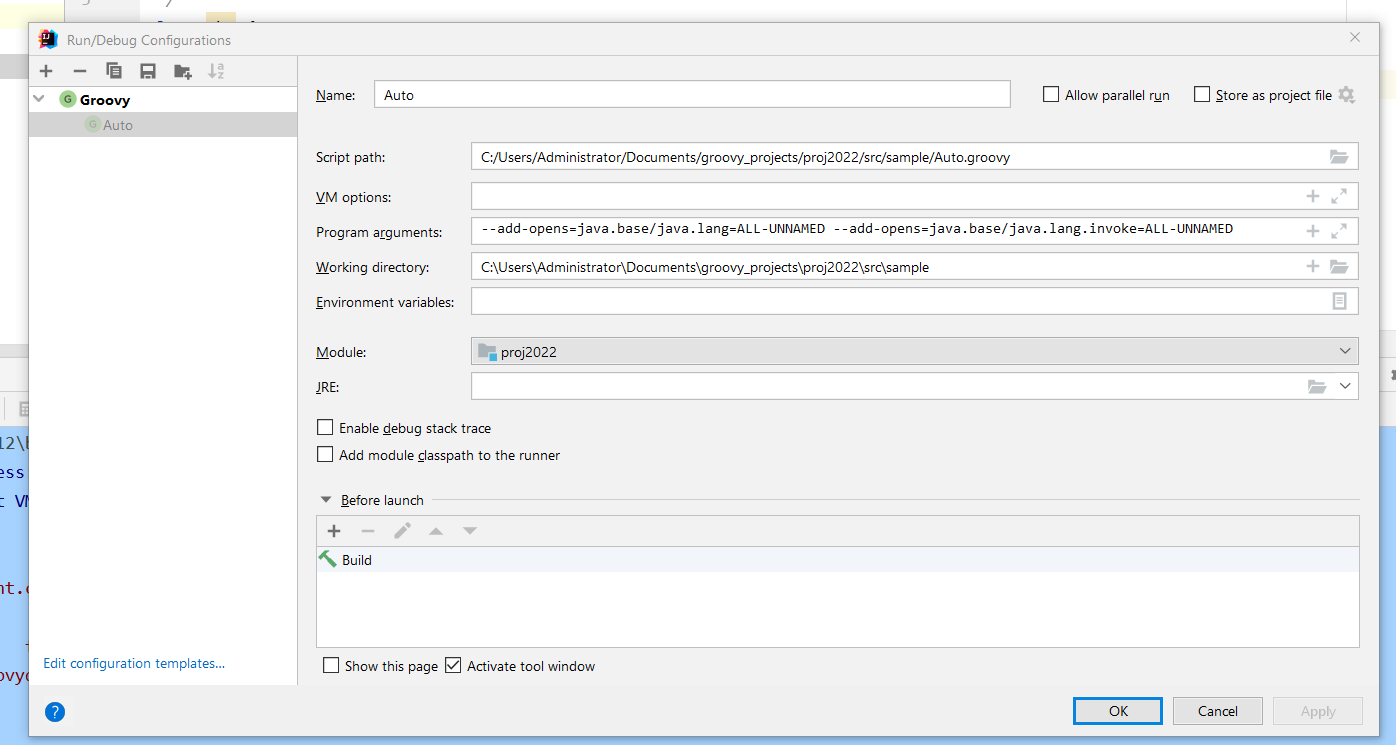This screenshot has width=1396, height=745.
Task: Create new configurations folder
Action: (x=182, y=71)
